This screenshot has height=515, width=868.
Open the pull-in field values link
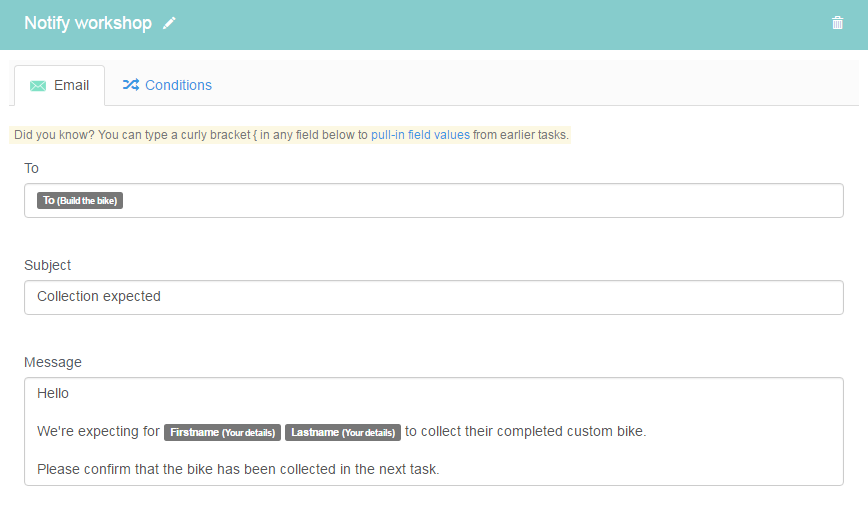(420, 135)
